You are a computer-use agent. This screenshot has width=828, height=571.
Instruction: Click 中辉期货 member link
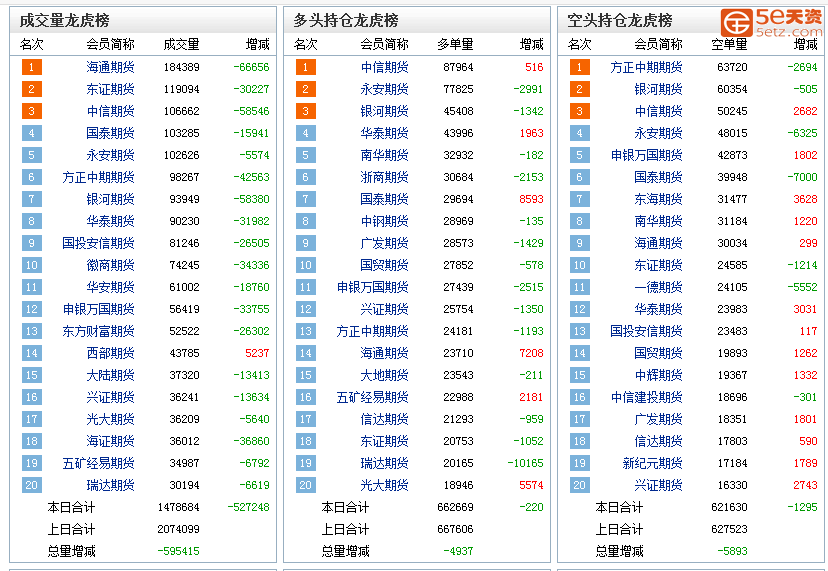tap(658, 375)
